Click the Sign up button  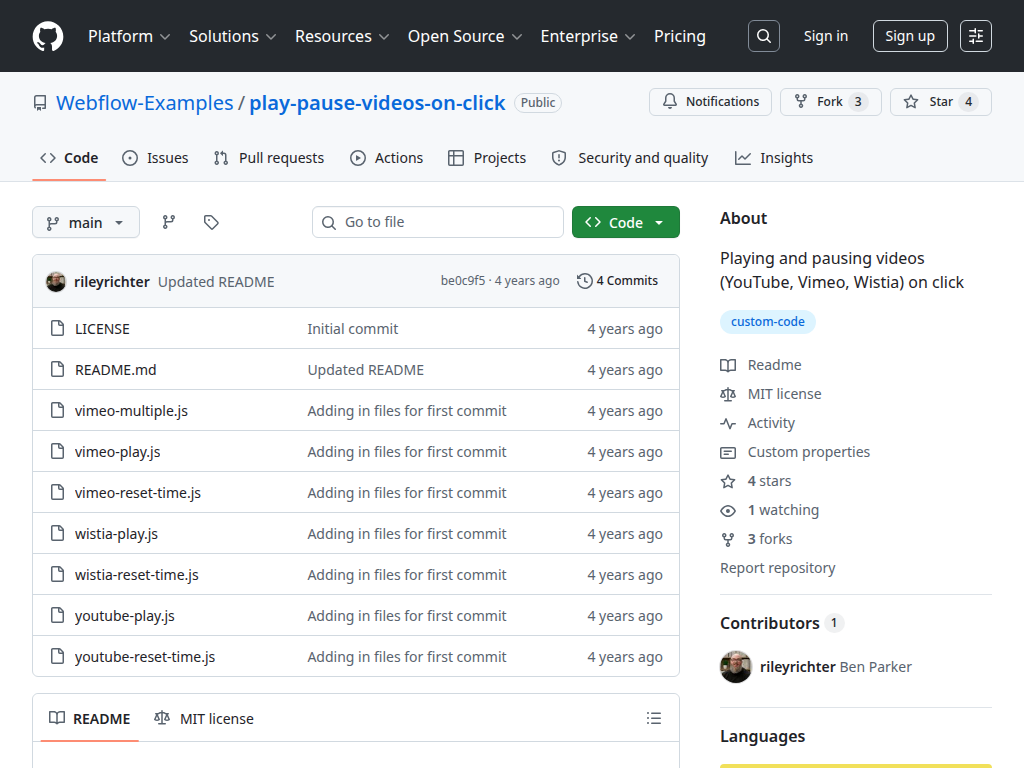click(x=910, y=36)
